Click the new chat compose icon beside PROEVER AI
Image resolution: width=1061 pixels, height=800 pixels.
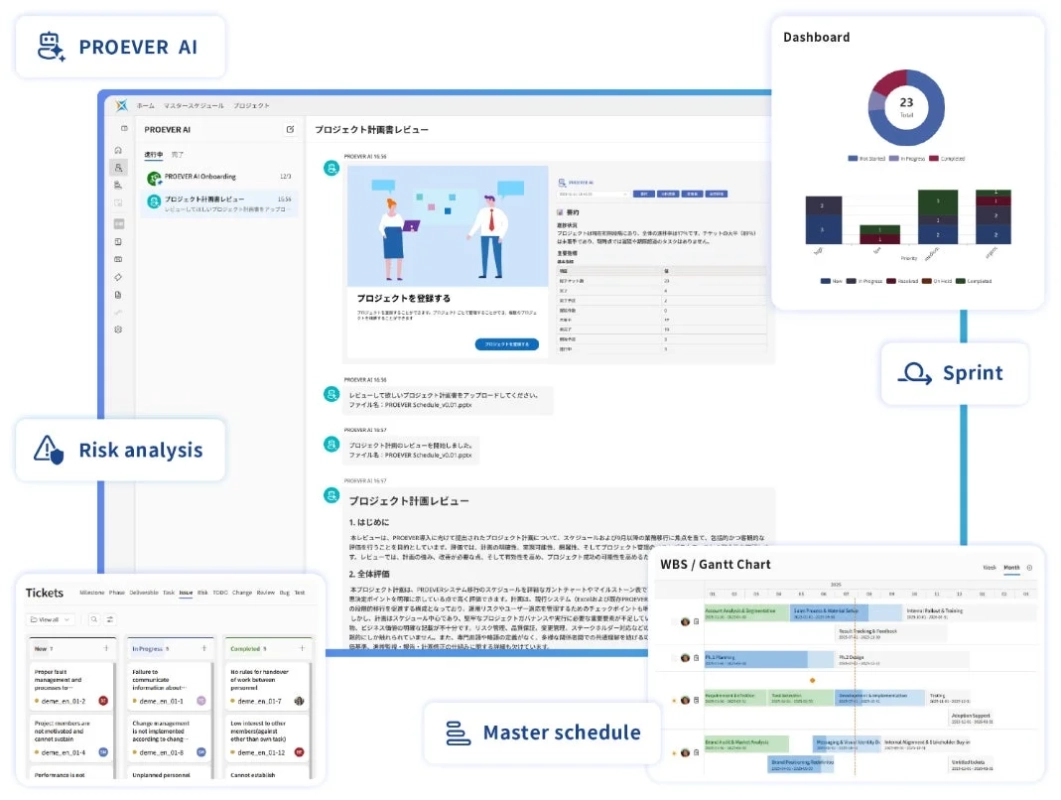point(290,129)
